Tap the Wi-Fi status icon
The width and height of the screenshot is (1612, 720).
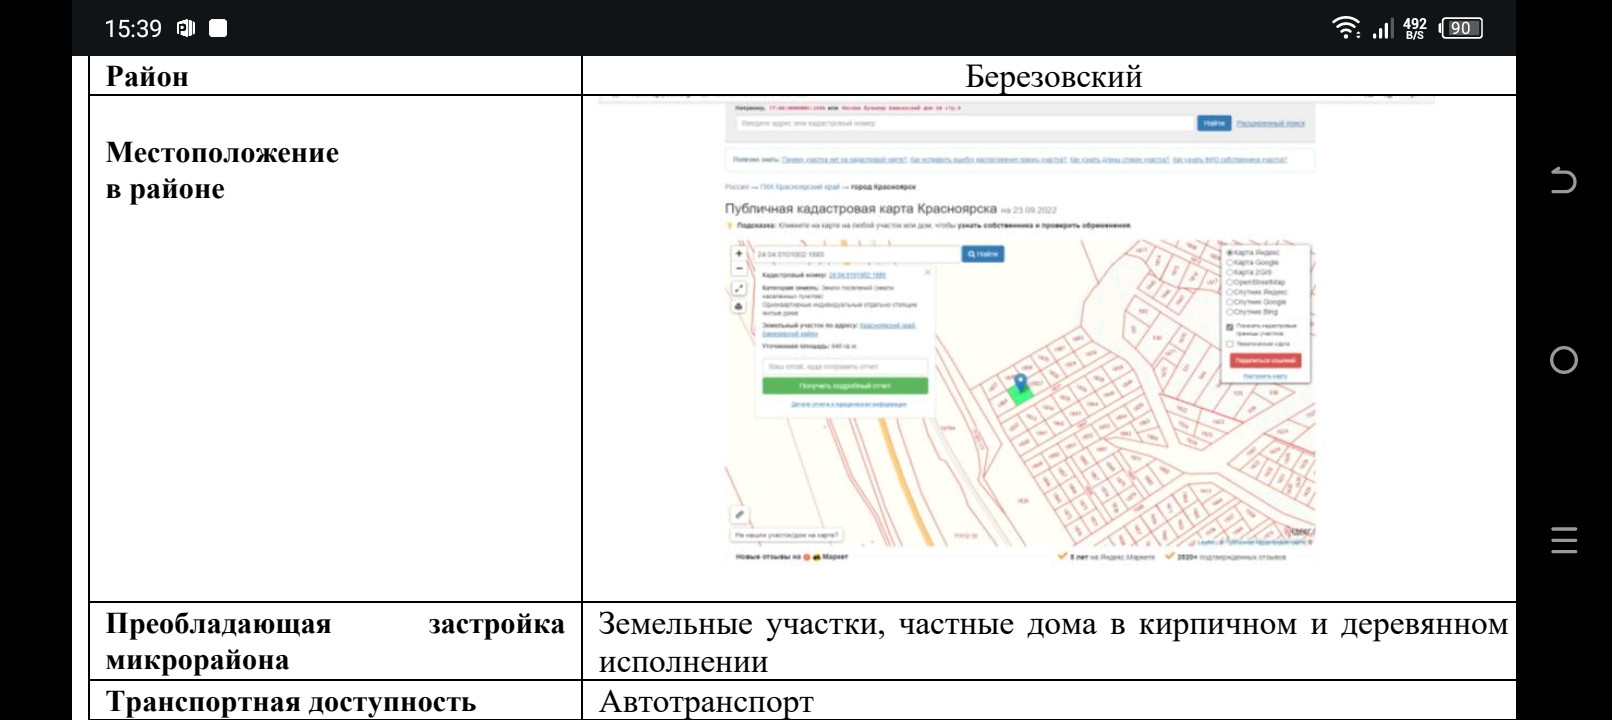(x=1346, y=28)
